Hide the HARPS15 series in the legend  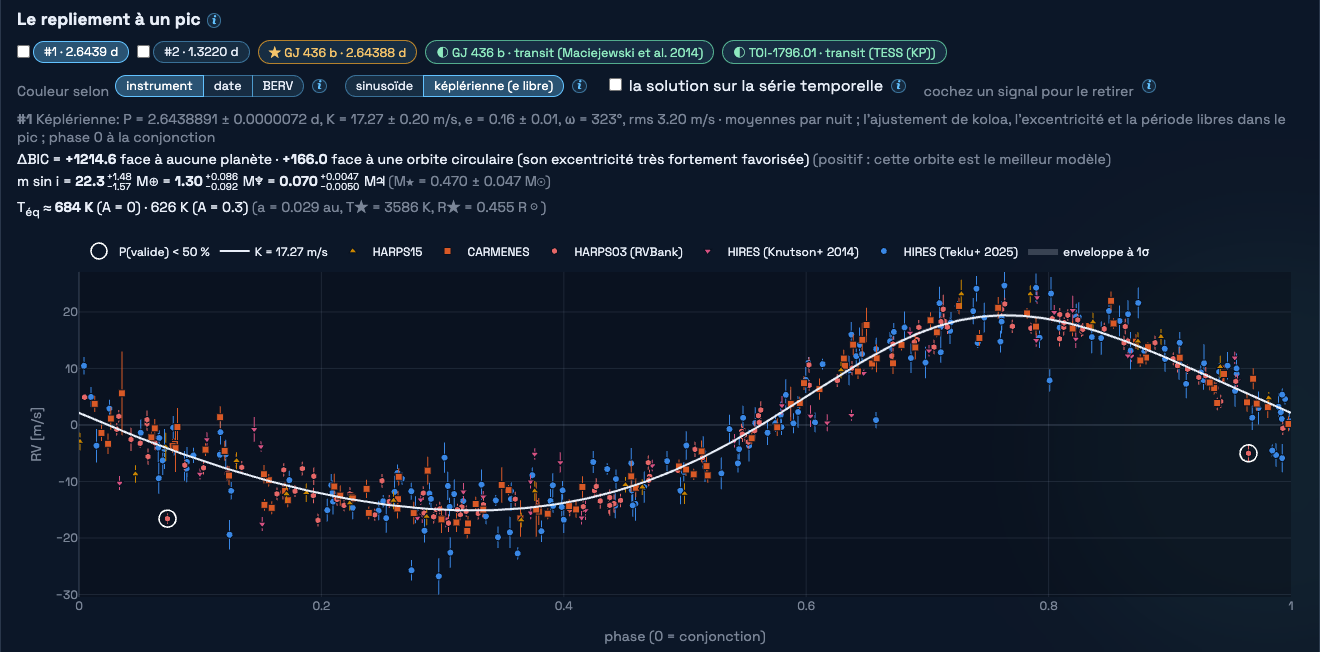[x=386, y=251]
